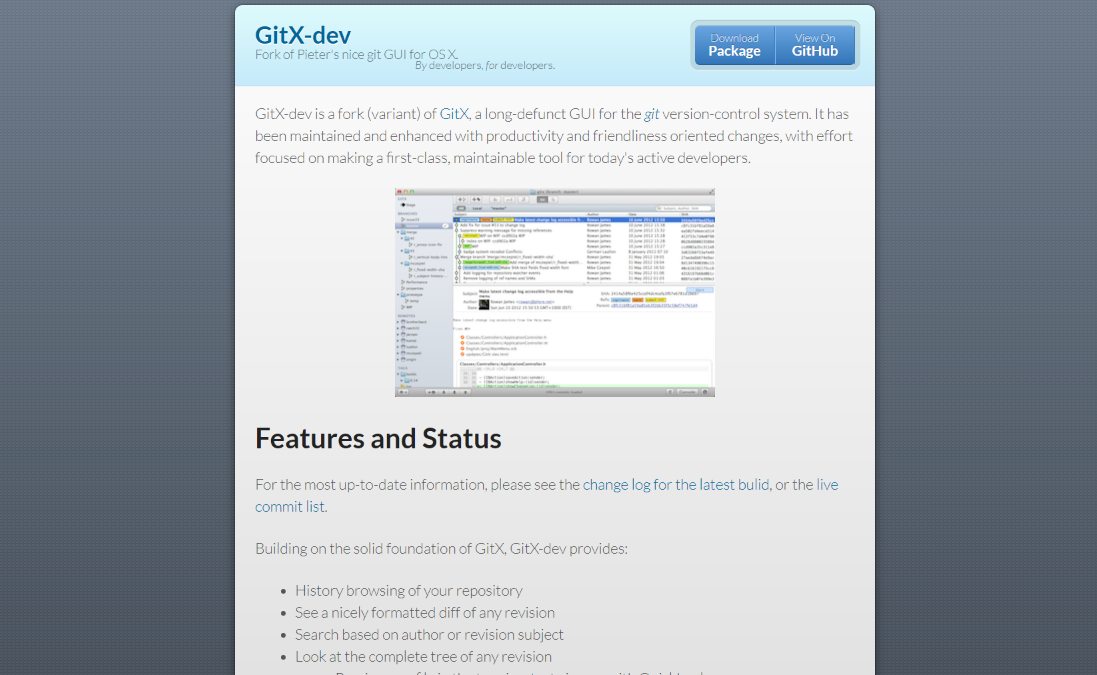Select text 'See a nicely formatted diff of any revision'
The width and height of the screenshot is (1097, 675).
(x=425, y=613)
